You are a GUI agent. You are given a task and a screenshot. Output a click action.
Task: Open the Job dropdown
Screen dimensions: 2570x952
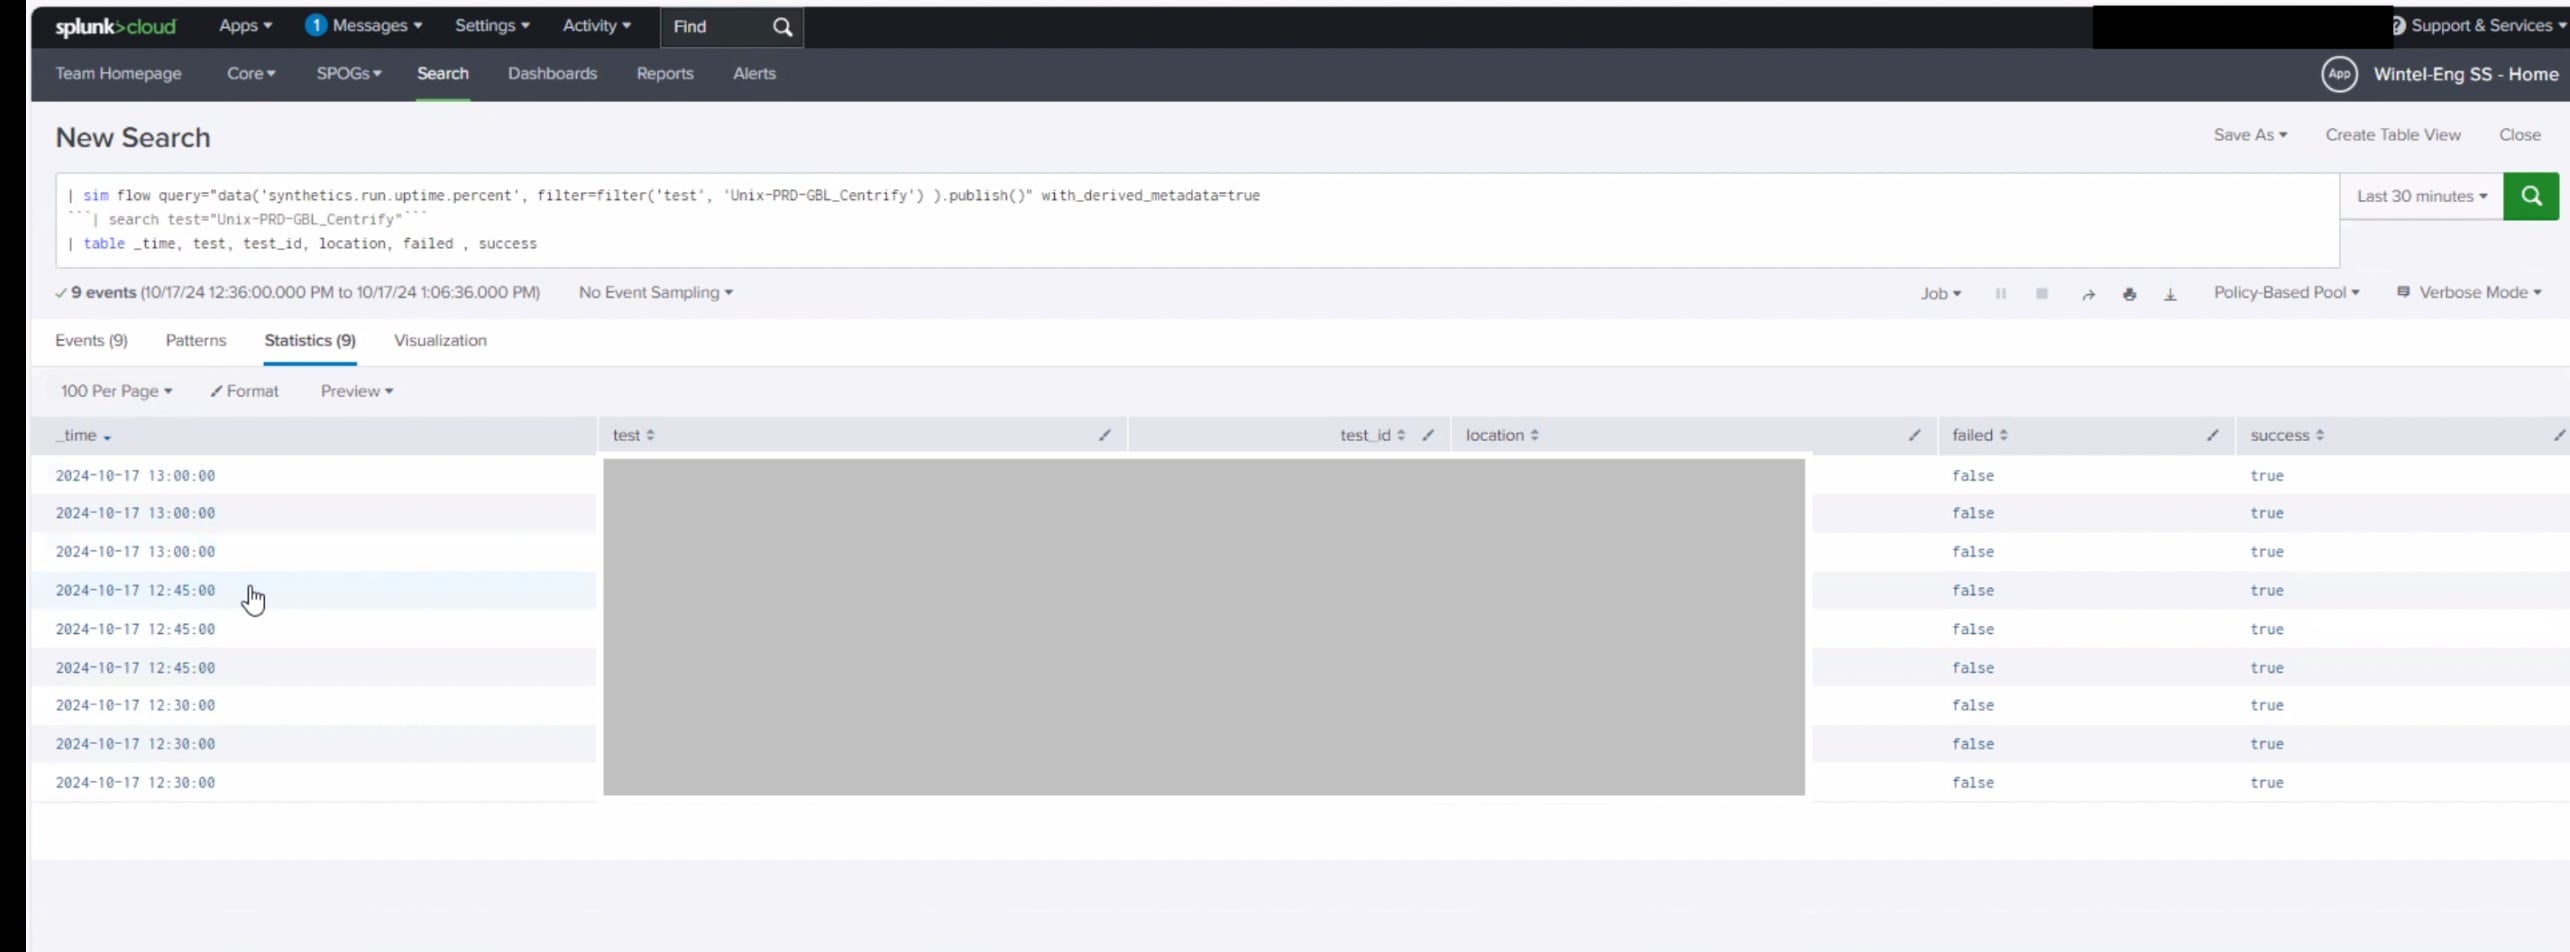pyautogui.click(x=1940, y=294)
